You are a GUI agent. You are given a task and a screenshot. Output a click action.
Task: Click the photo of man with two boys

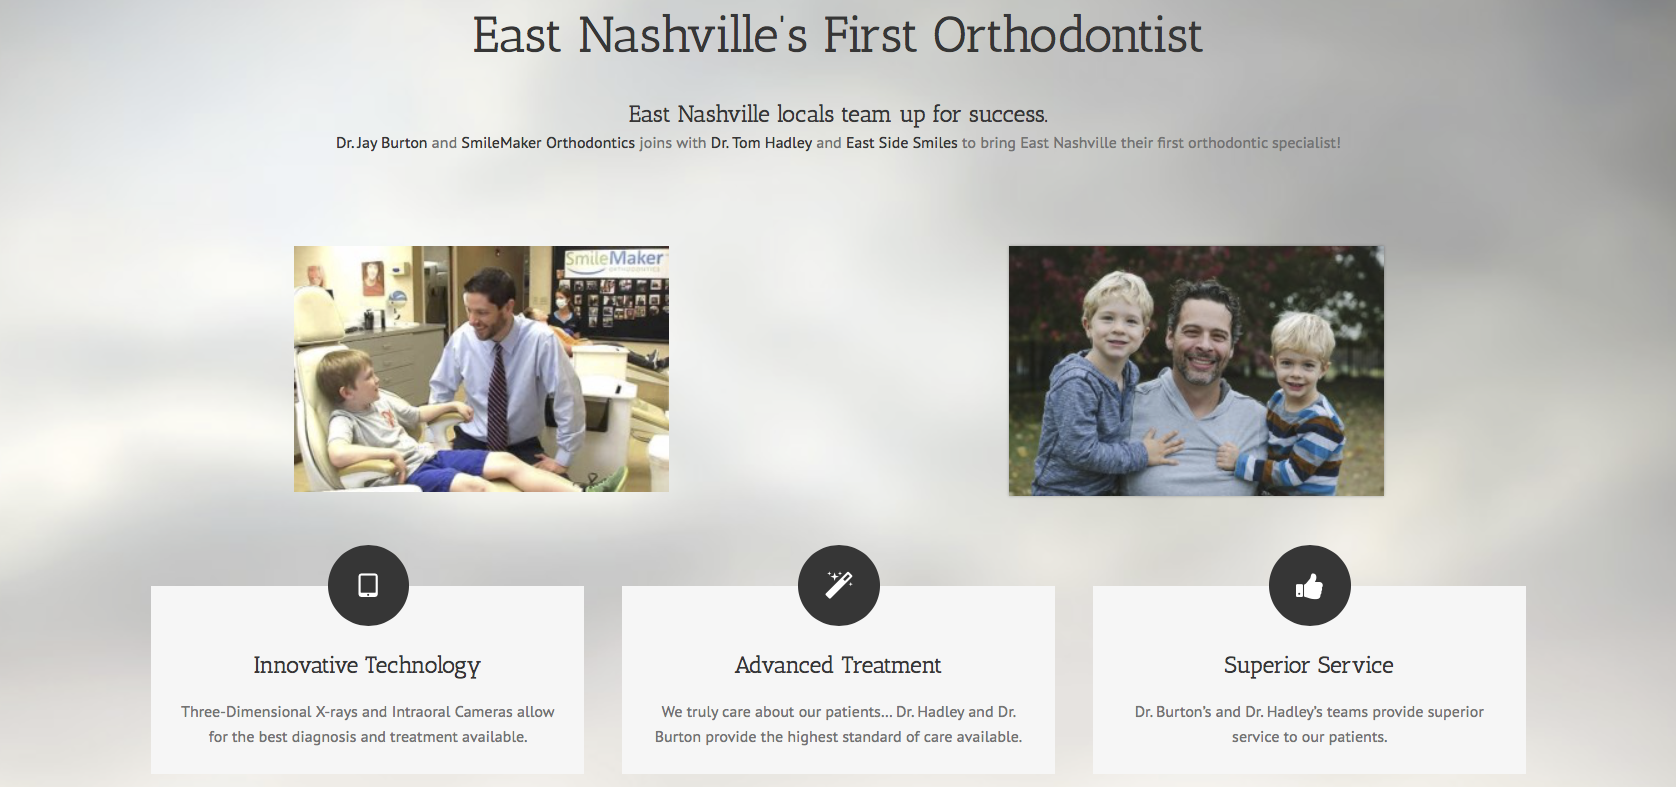(1196, 371)
